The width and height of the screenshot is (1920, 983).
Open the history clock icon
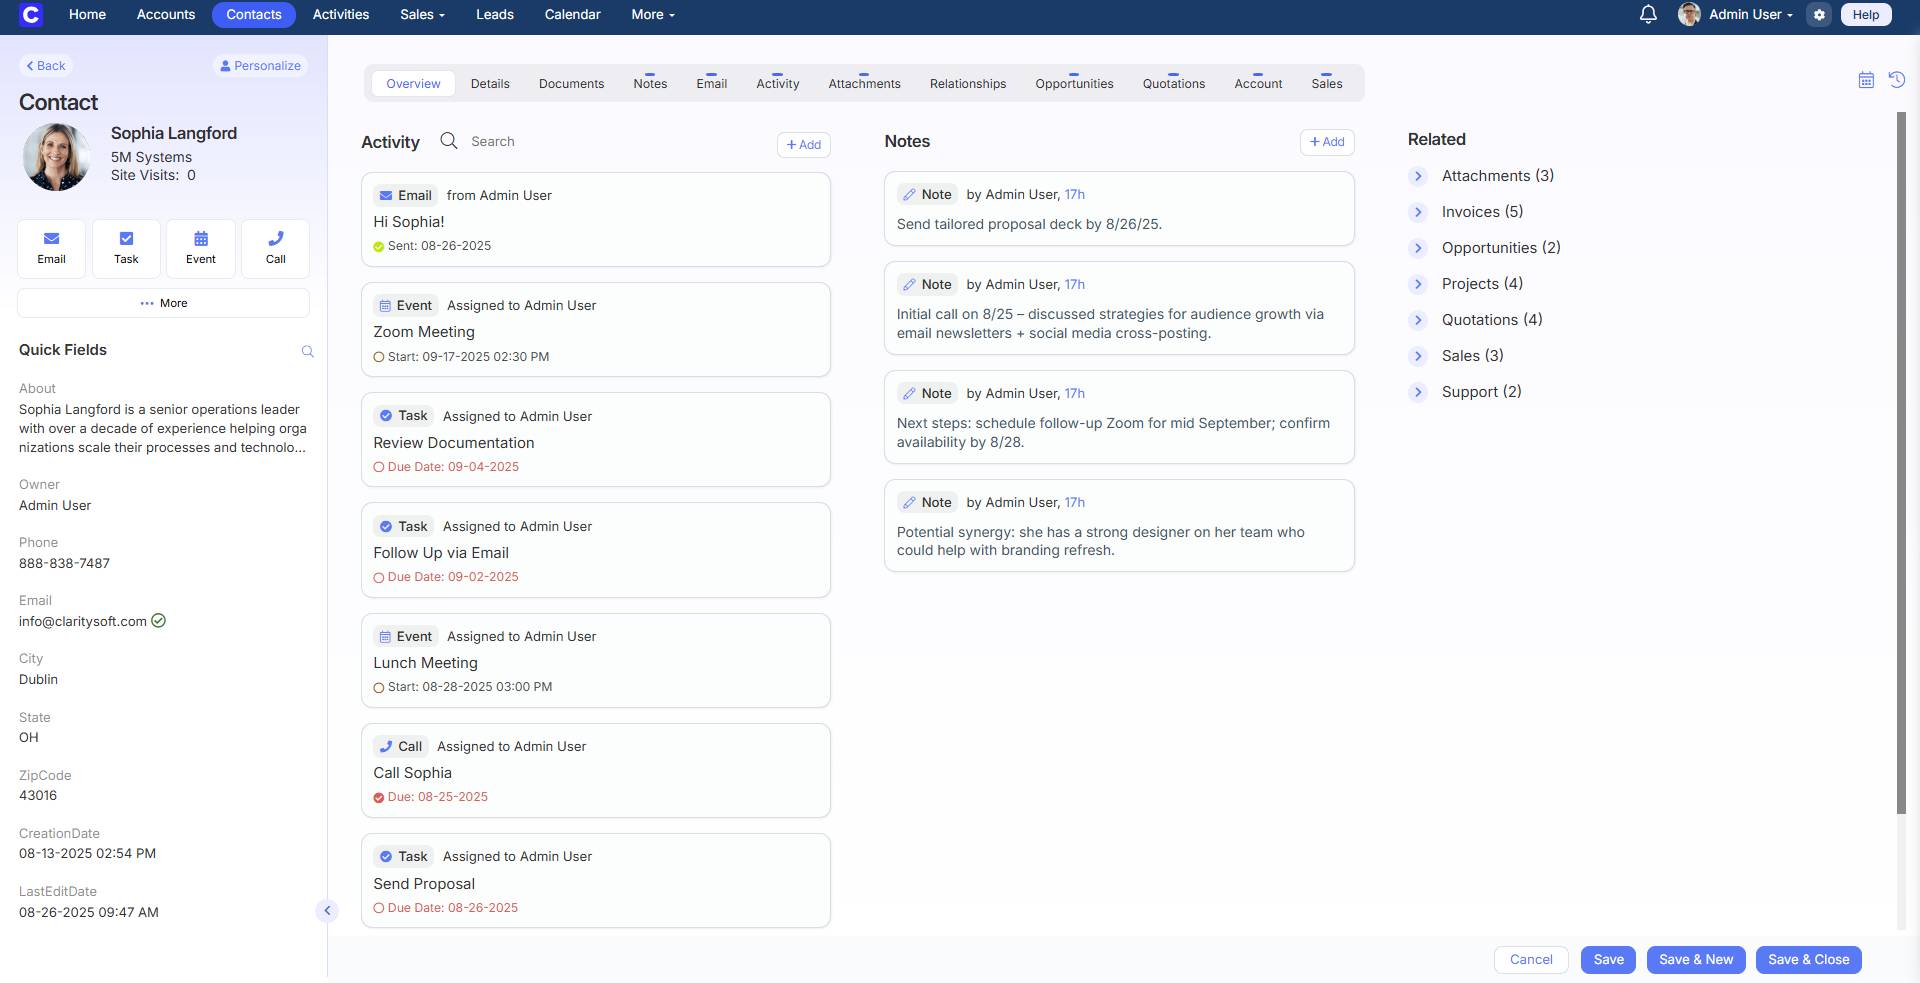click(1896, 79)
